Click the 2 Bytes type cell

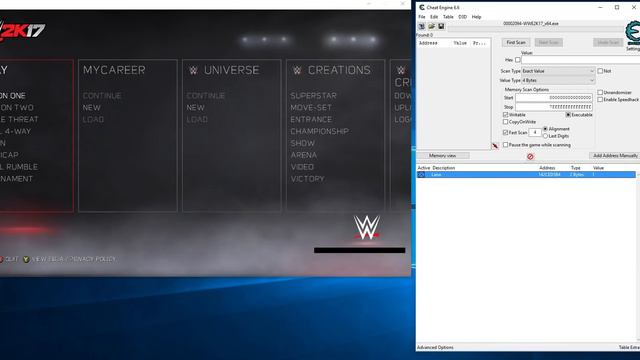577,175
